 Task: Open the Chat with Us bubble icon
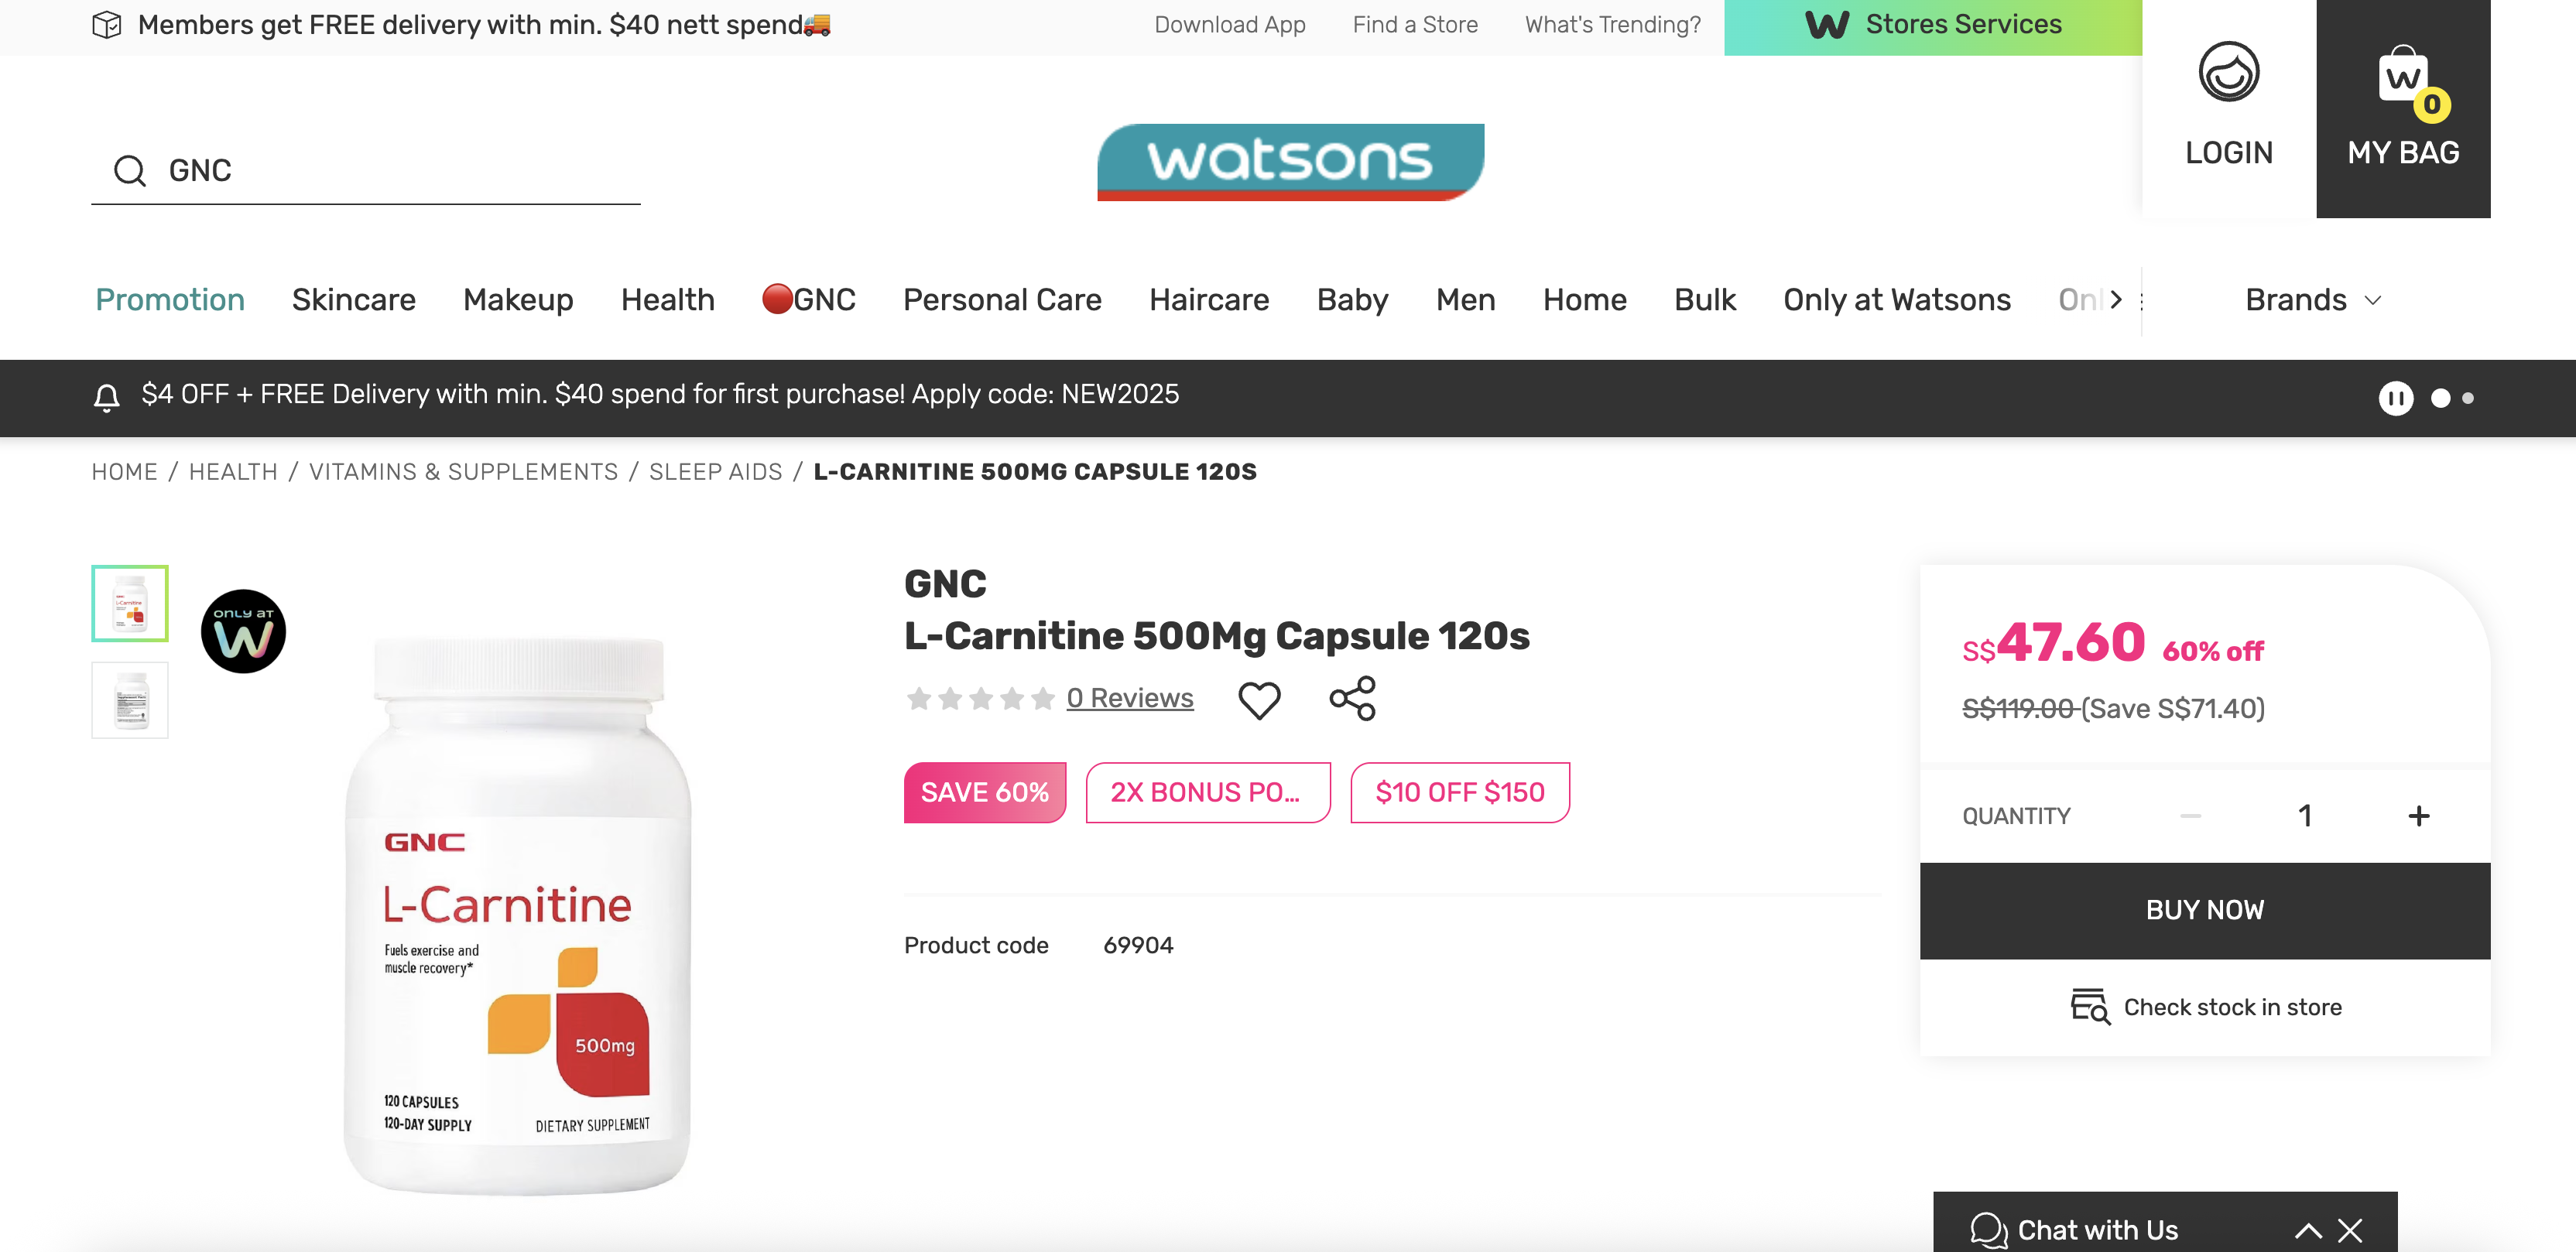click(1988, 1229)
